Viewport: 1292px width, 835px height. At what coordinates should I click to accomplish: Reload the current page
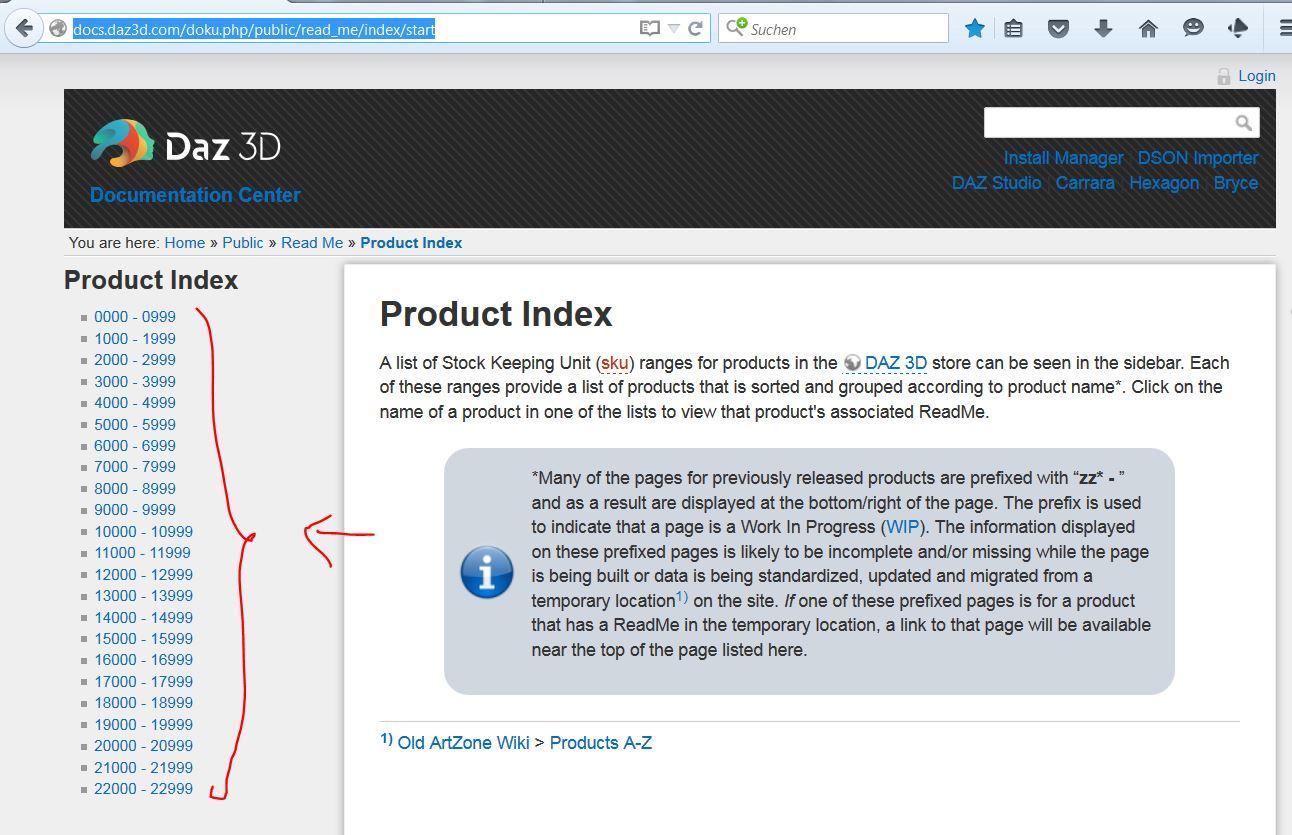pyautogui.click(x=695, y=29)
